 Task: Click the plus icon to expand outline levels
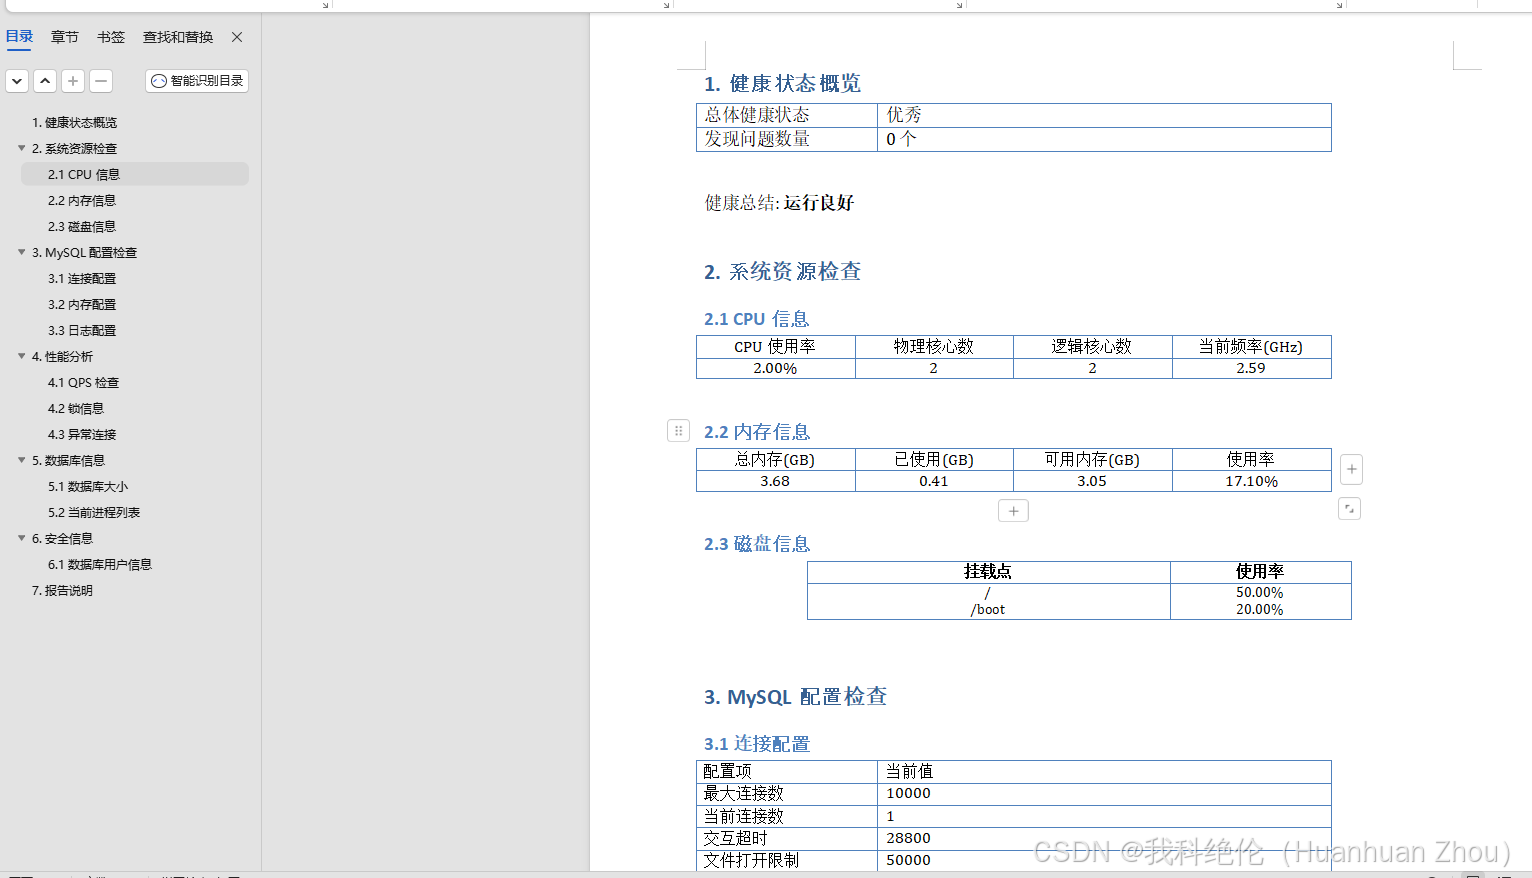(x=72, y=80)
